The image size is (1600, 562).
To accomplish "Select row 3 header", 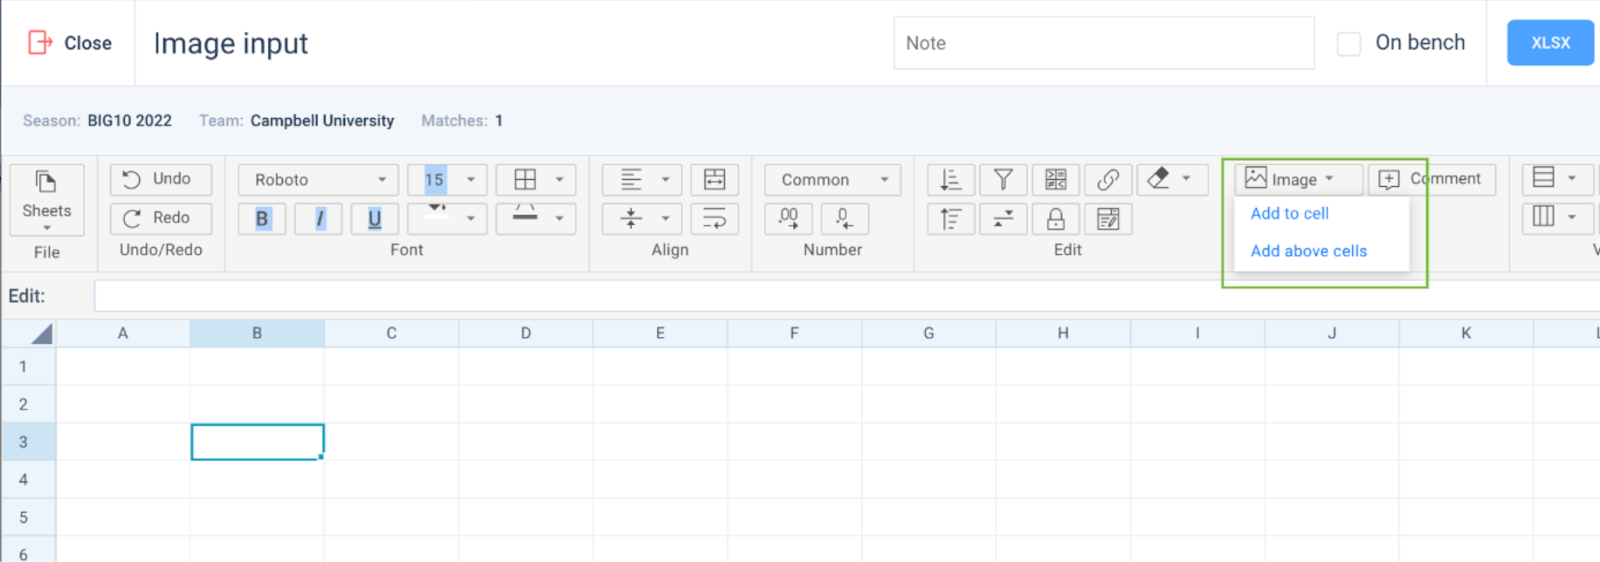I will pyautogui.click(x=28, y=442).
